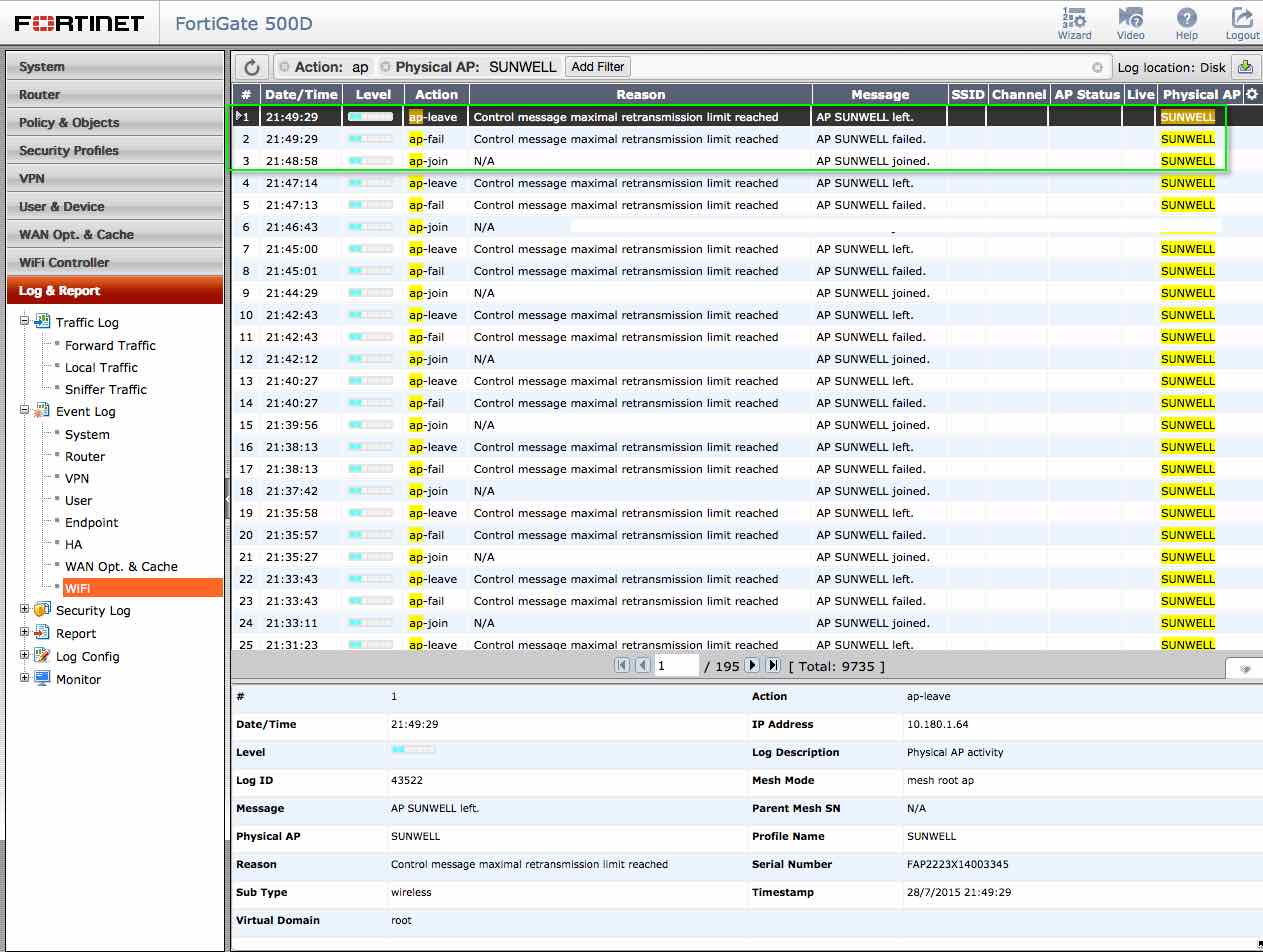The image size is (1263, 952).
Task: Collapse the Traffic Log tree node
Action: 25,321
